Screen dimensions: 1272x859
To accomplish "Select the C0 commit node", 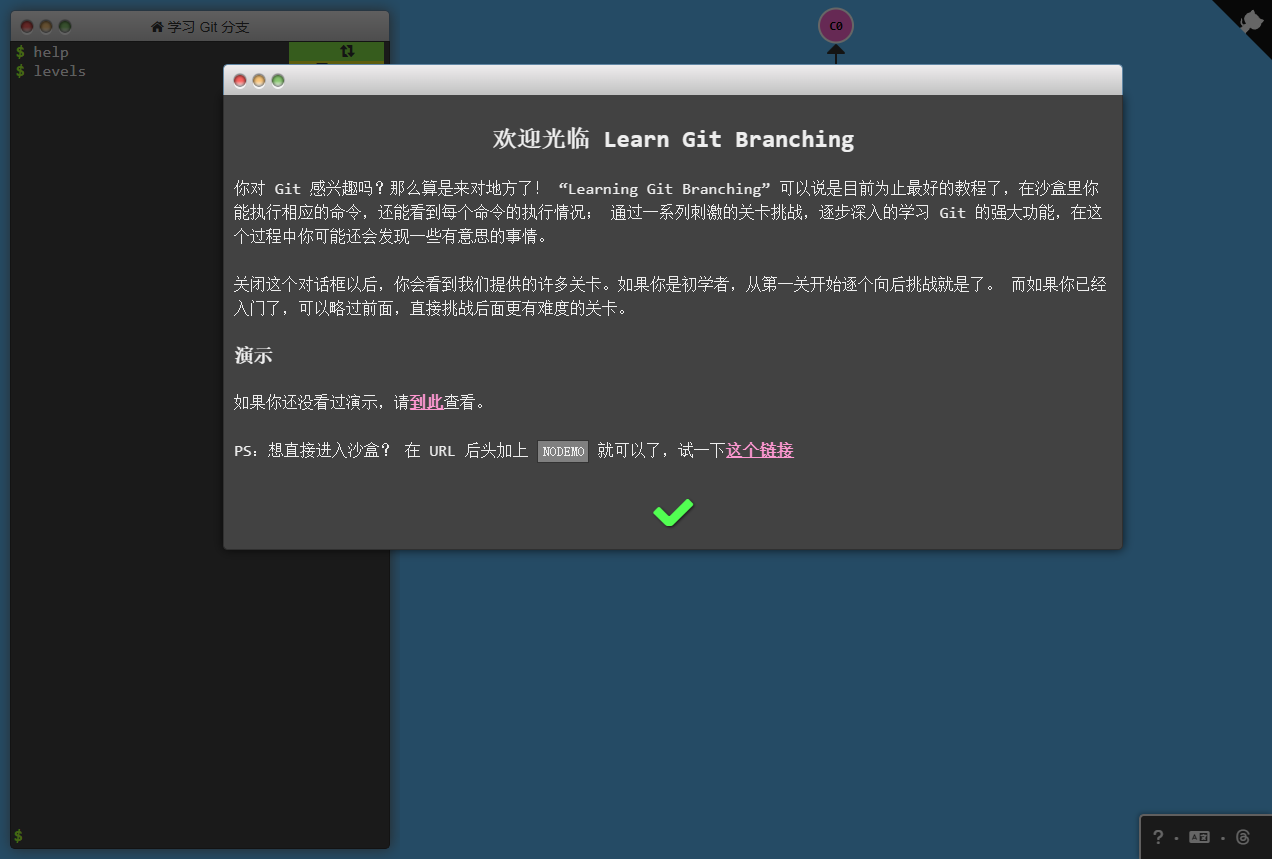I will pos(836,26).
